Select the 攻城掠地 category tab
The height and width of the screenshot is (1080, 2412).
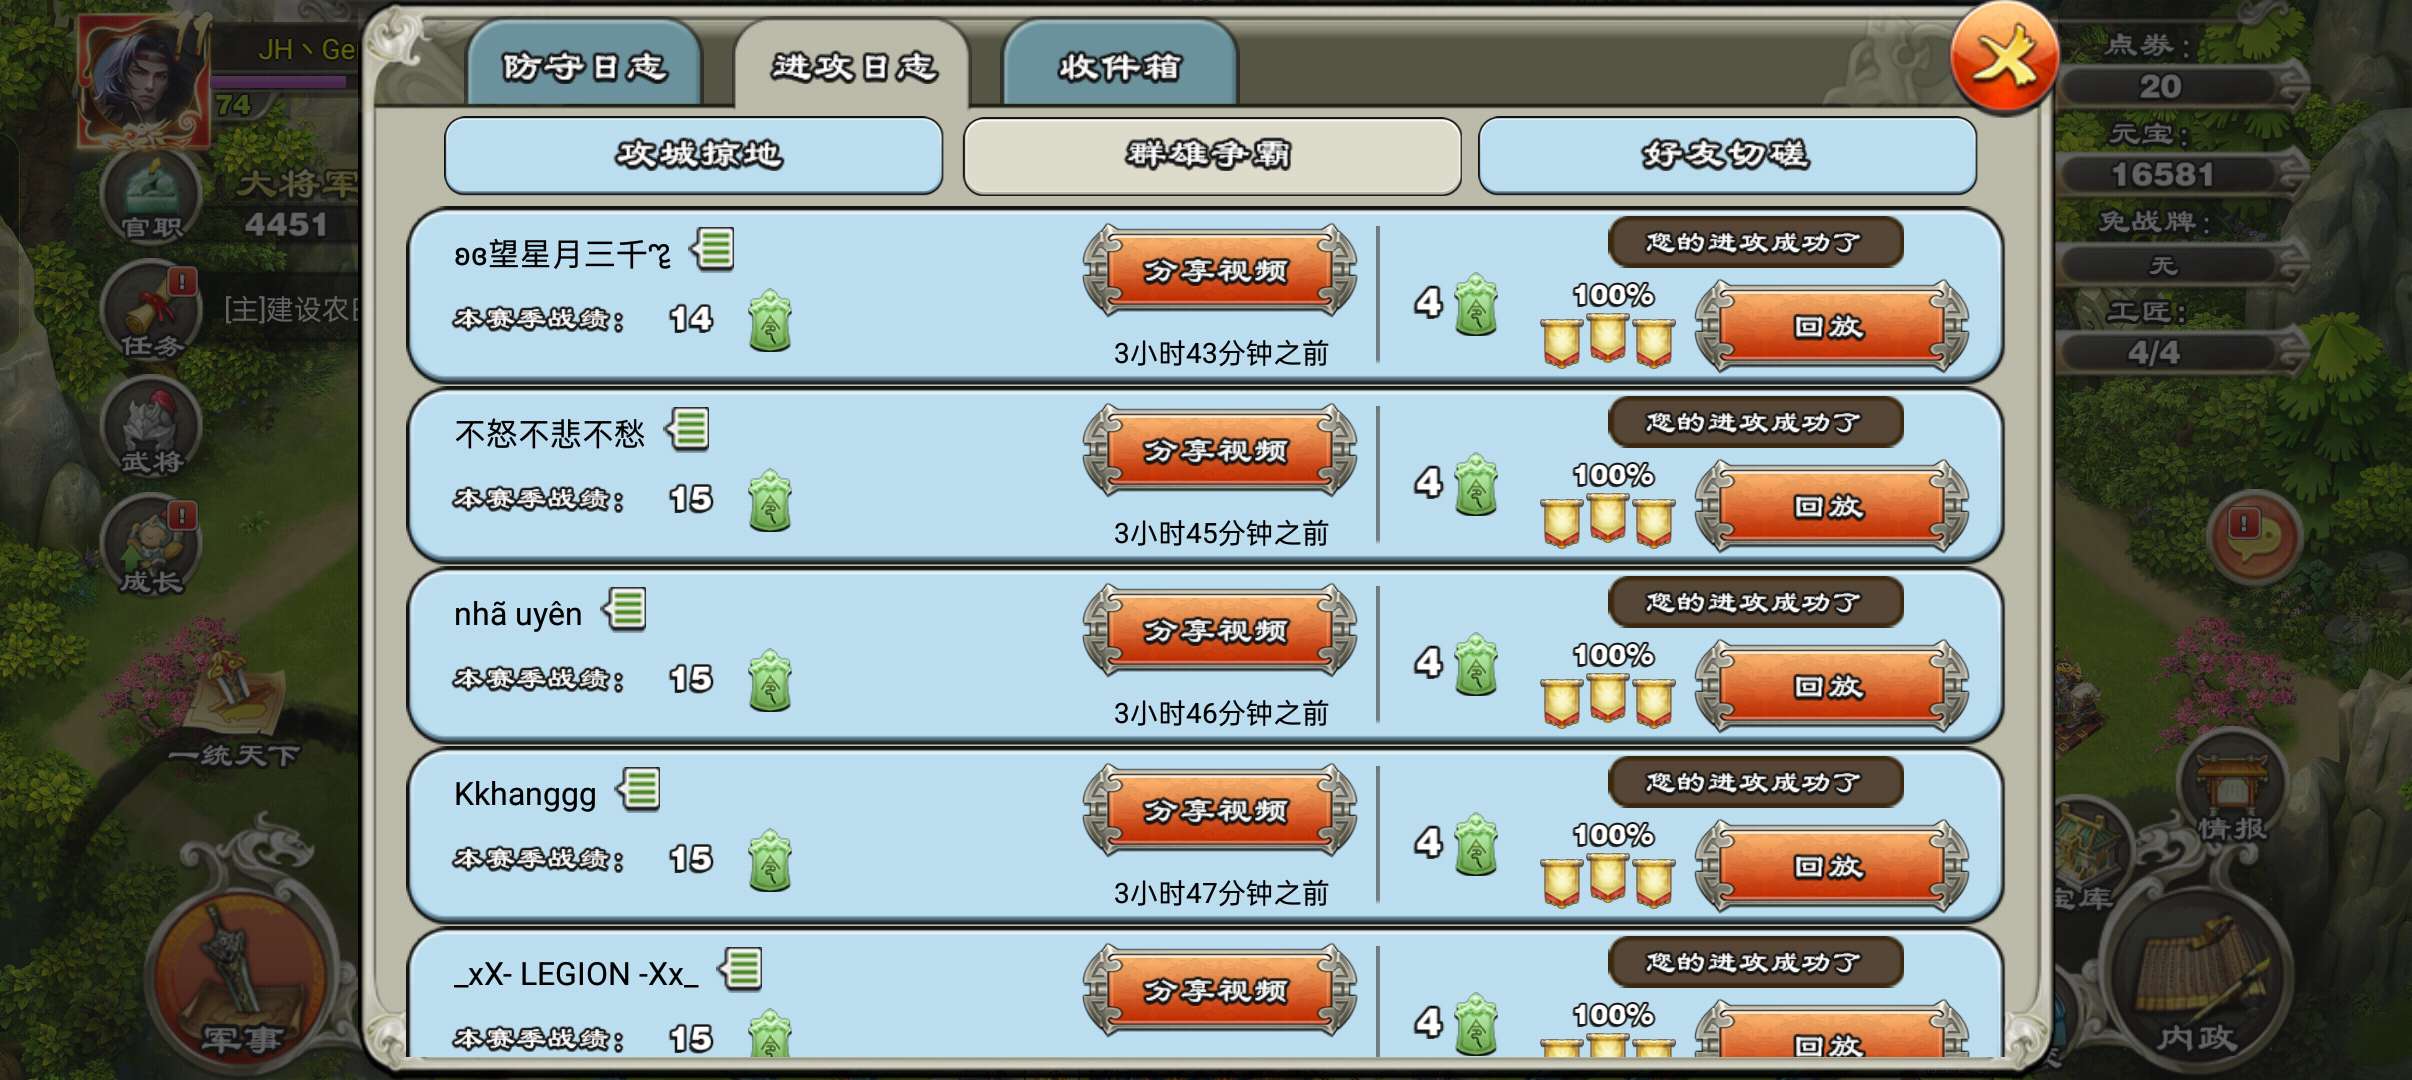(x=694, y=155)
